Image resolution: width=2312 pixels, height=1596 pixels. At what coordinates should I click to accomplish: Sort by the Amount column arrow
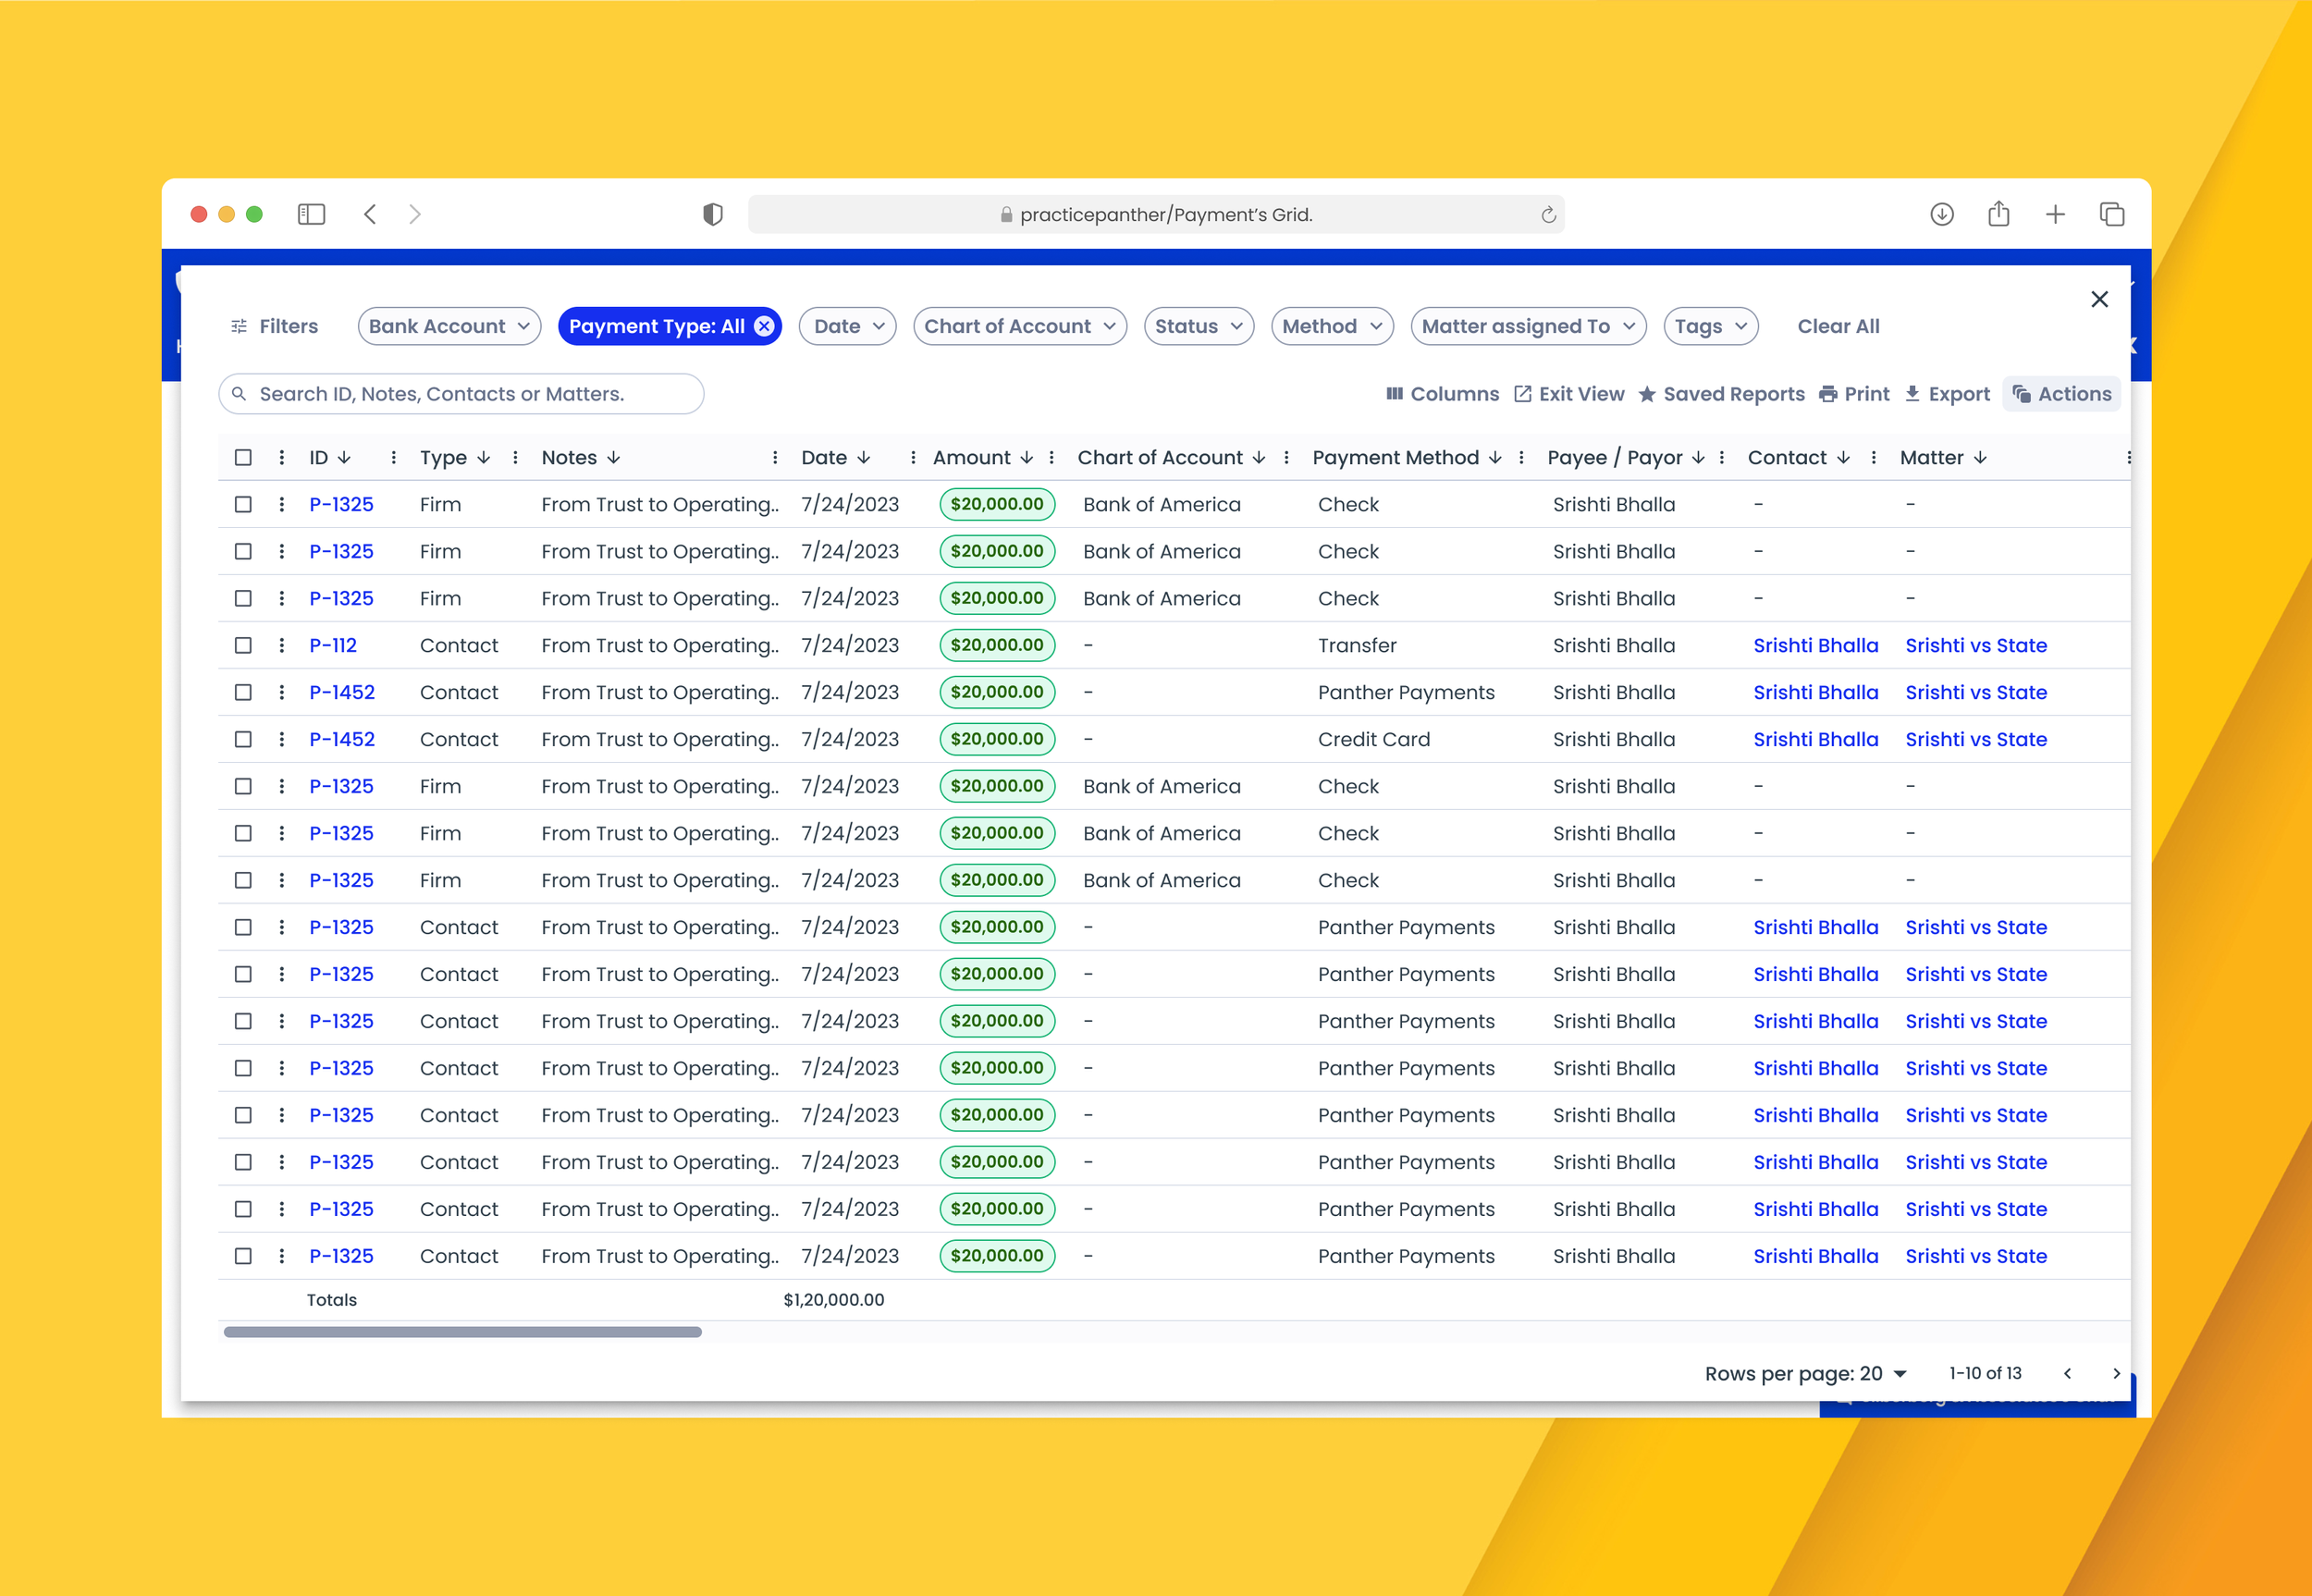[x=1027, y=457]
